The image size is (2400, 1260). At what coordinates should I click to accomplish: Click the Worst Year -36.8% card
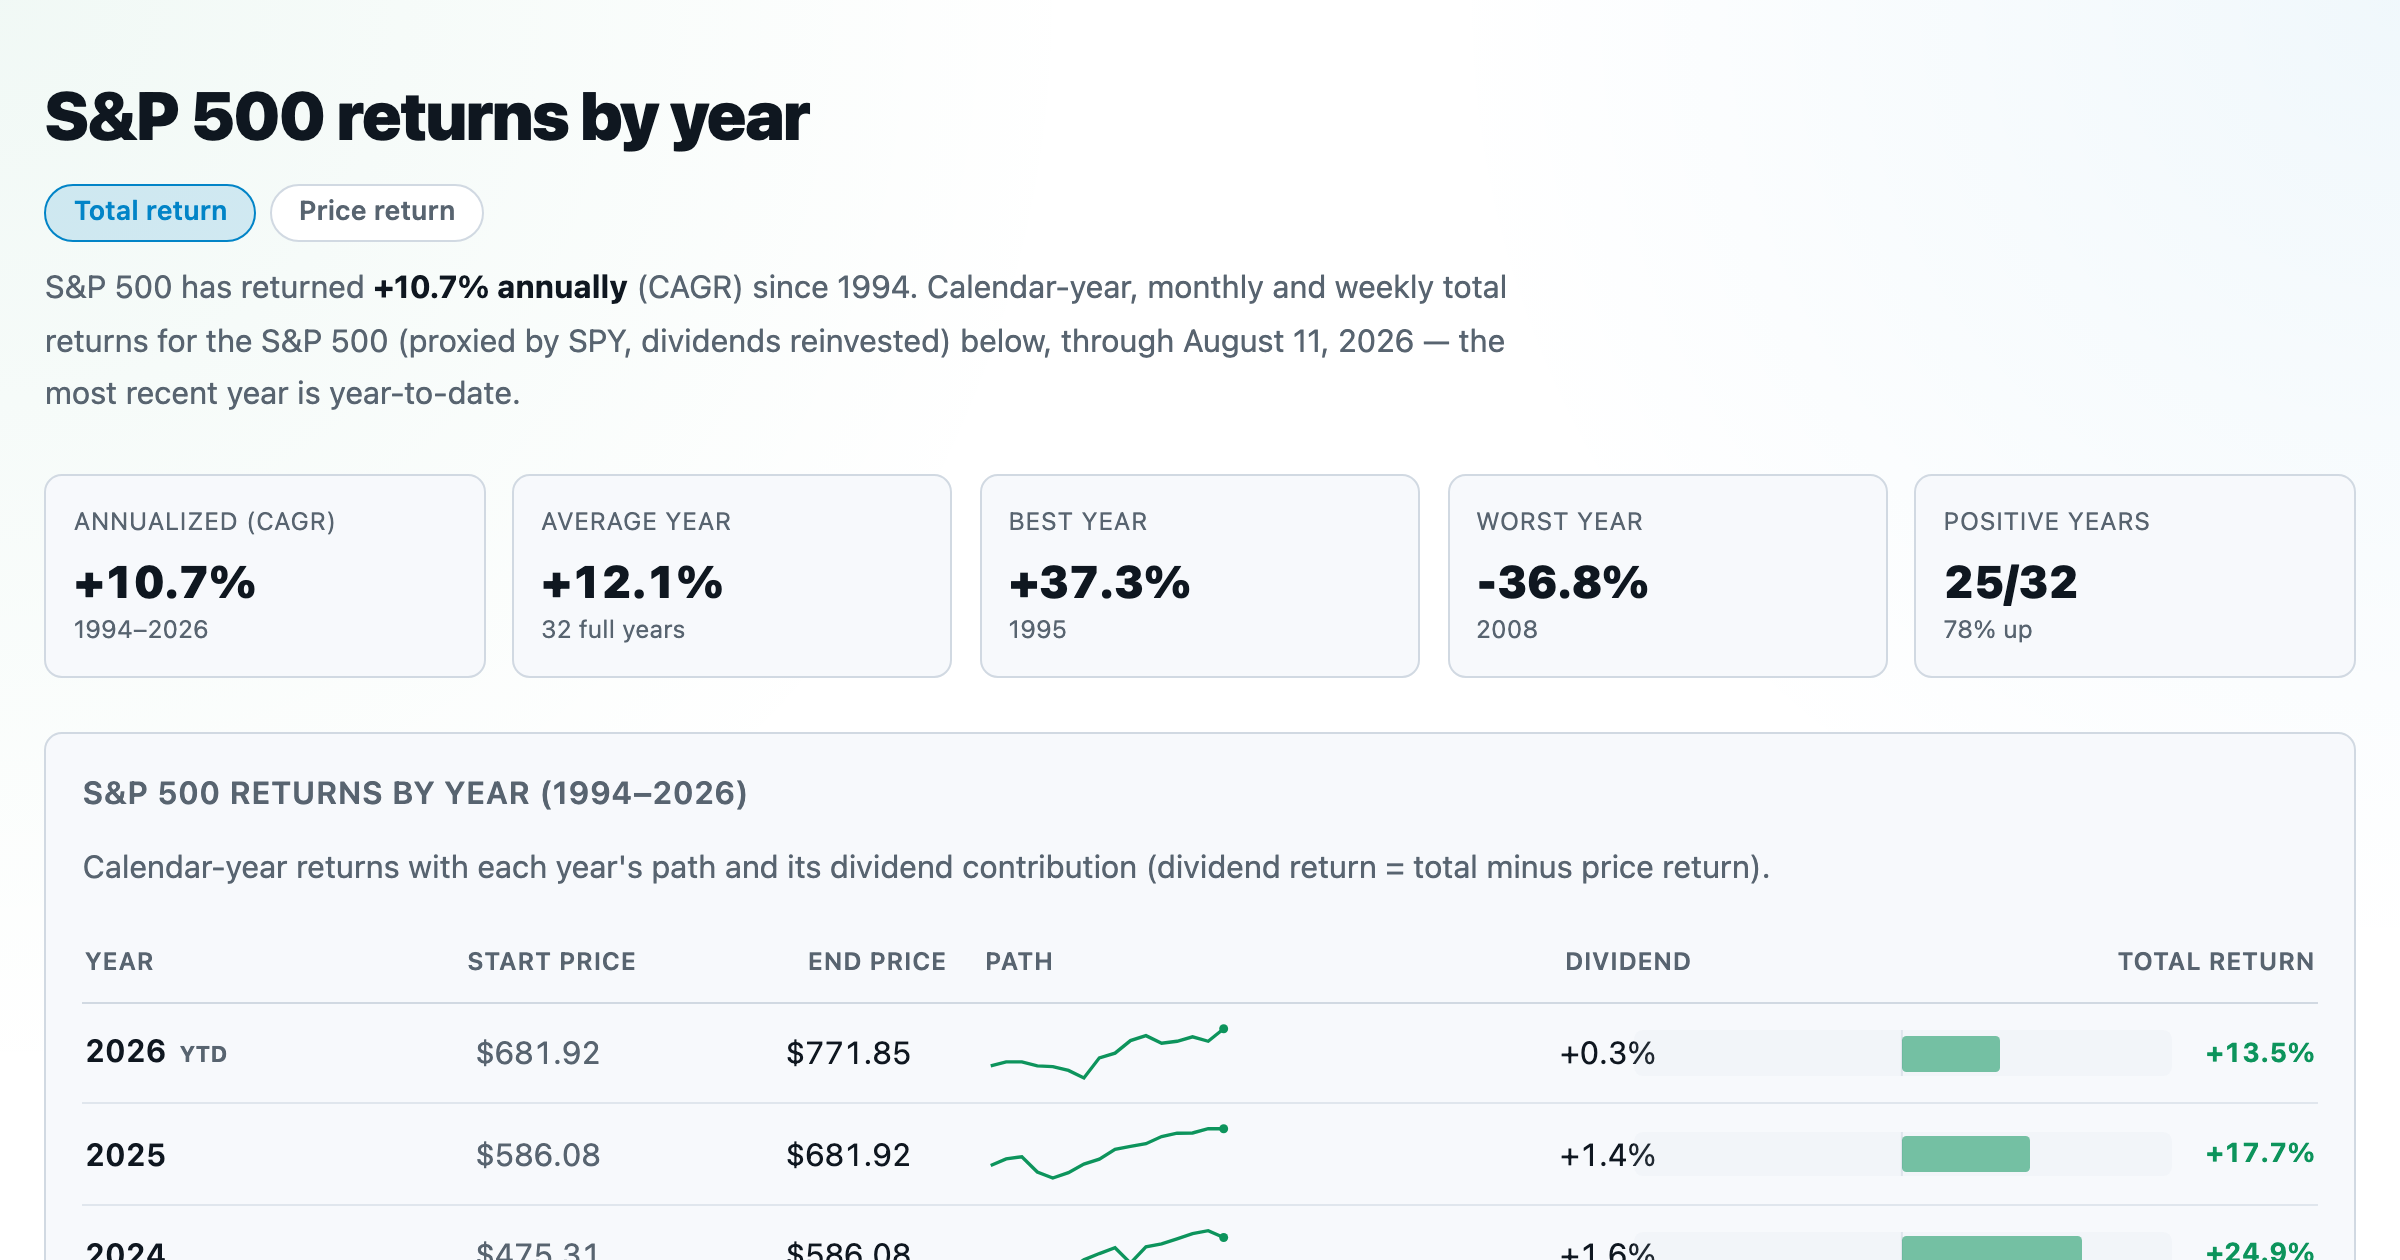(x=1668, y=576)
